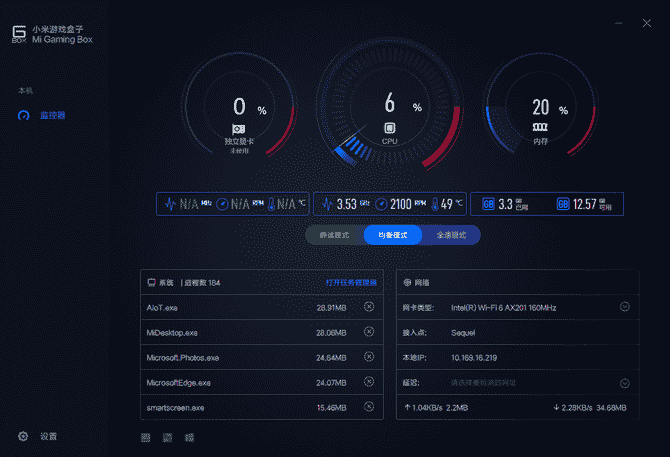This screenshot has height=457, width=670.
Task: Select the 全速 full-speed mode
Action: (x=451, y=235)
